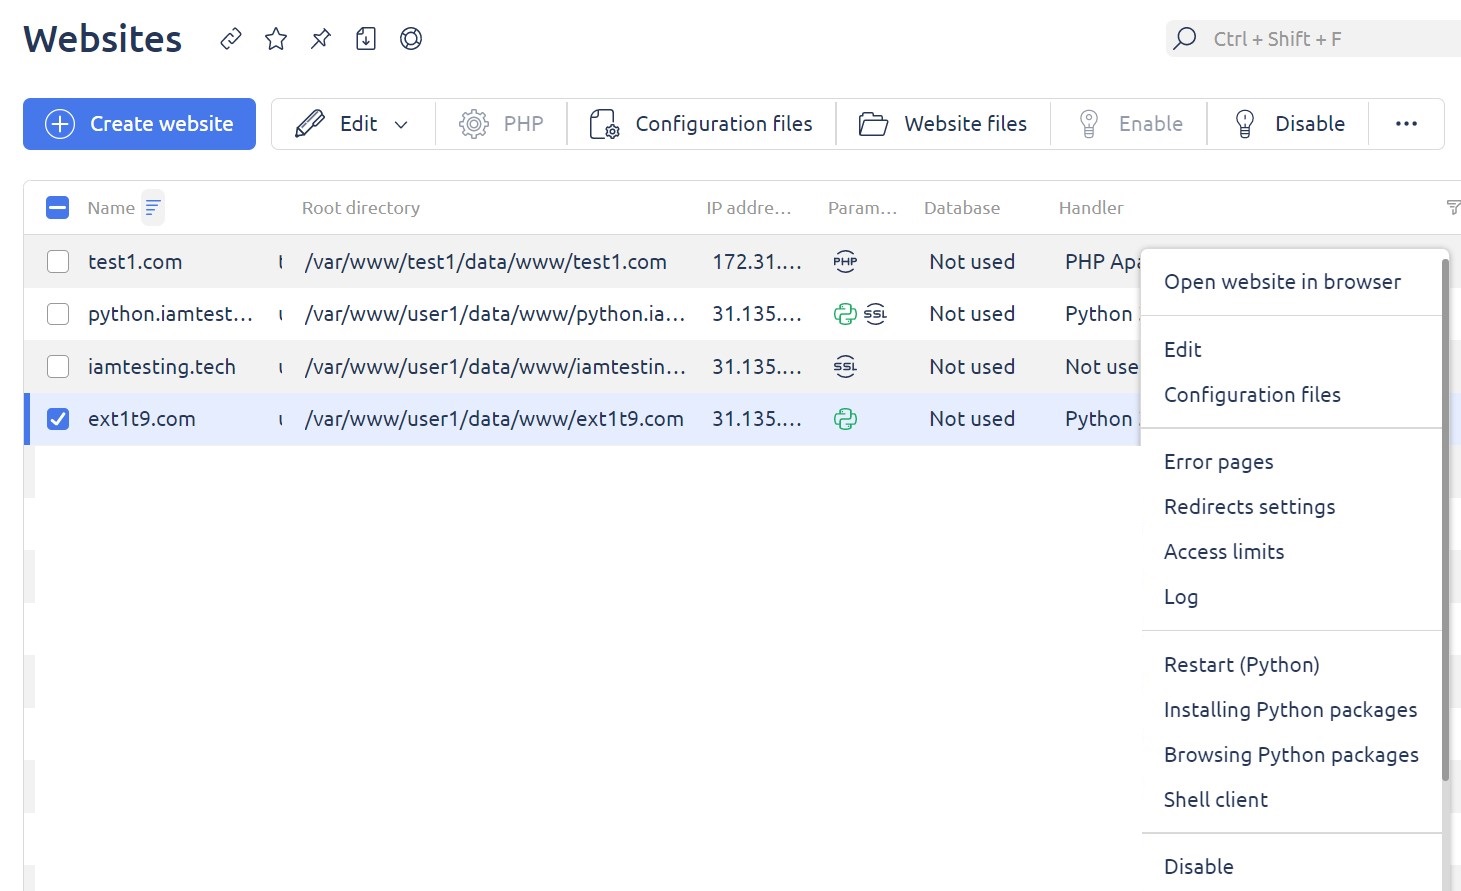Choose Installing Python packages menu entry
Image resolution: width=1461 pixels, height=891 pixels.
pyautogui.click(x=1290, y=710)
